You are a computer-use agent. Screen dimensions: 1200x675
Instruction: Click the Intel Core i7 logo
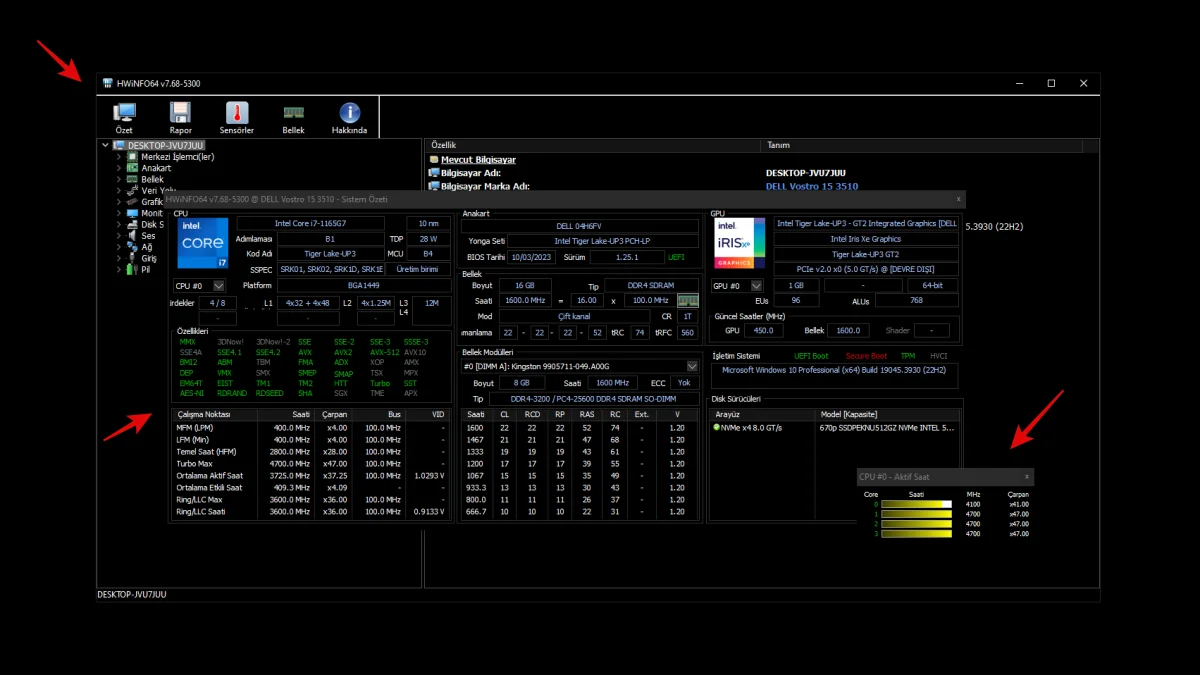(202, 244)
